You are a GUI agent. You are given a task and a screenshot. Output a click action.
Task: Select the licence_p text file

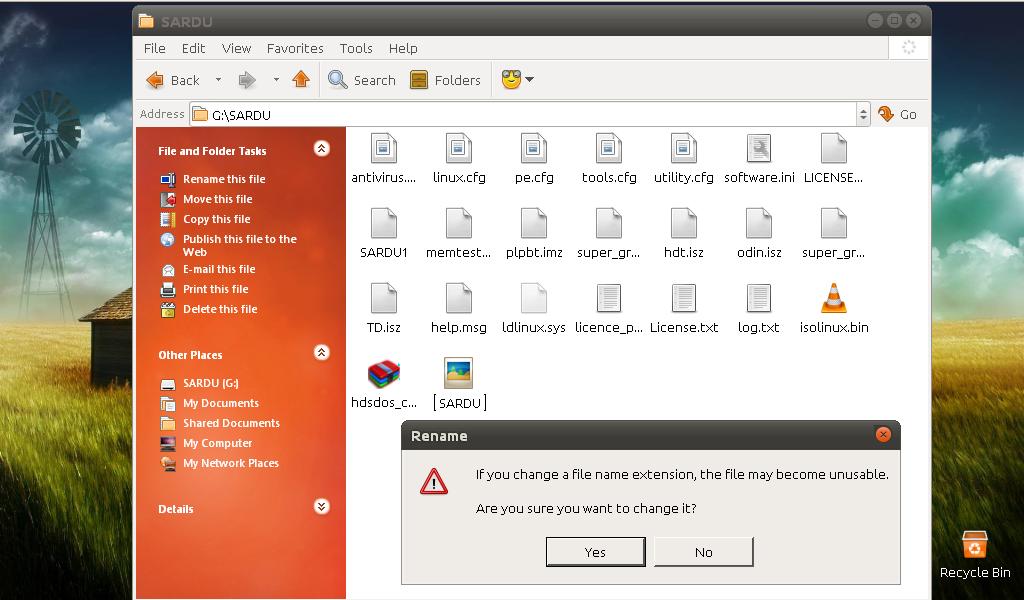609,309
